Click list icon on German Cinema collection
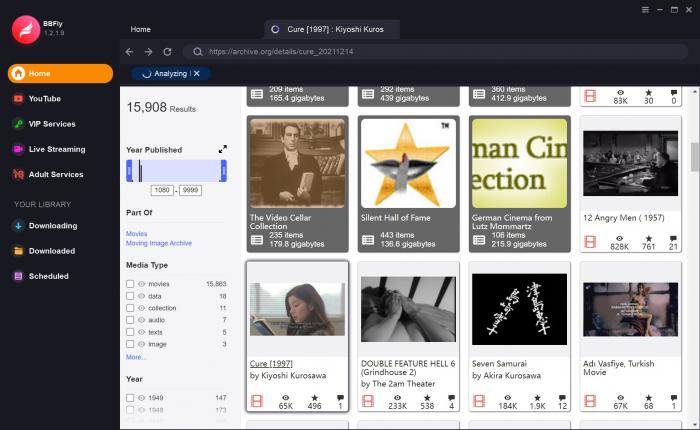The width and height of the screenshot is (700, 430). click(x=479, y=240)
